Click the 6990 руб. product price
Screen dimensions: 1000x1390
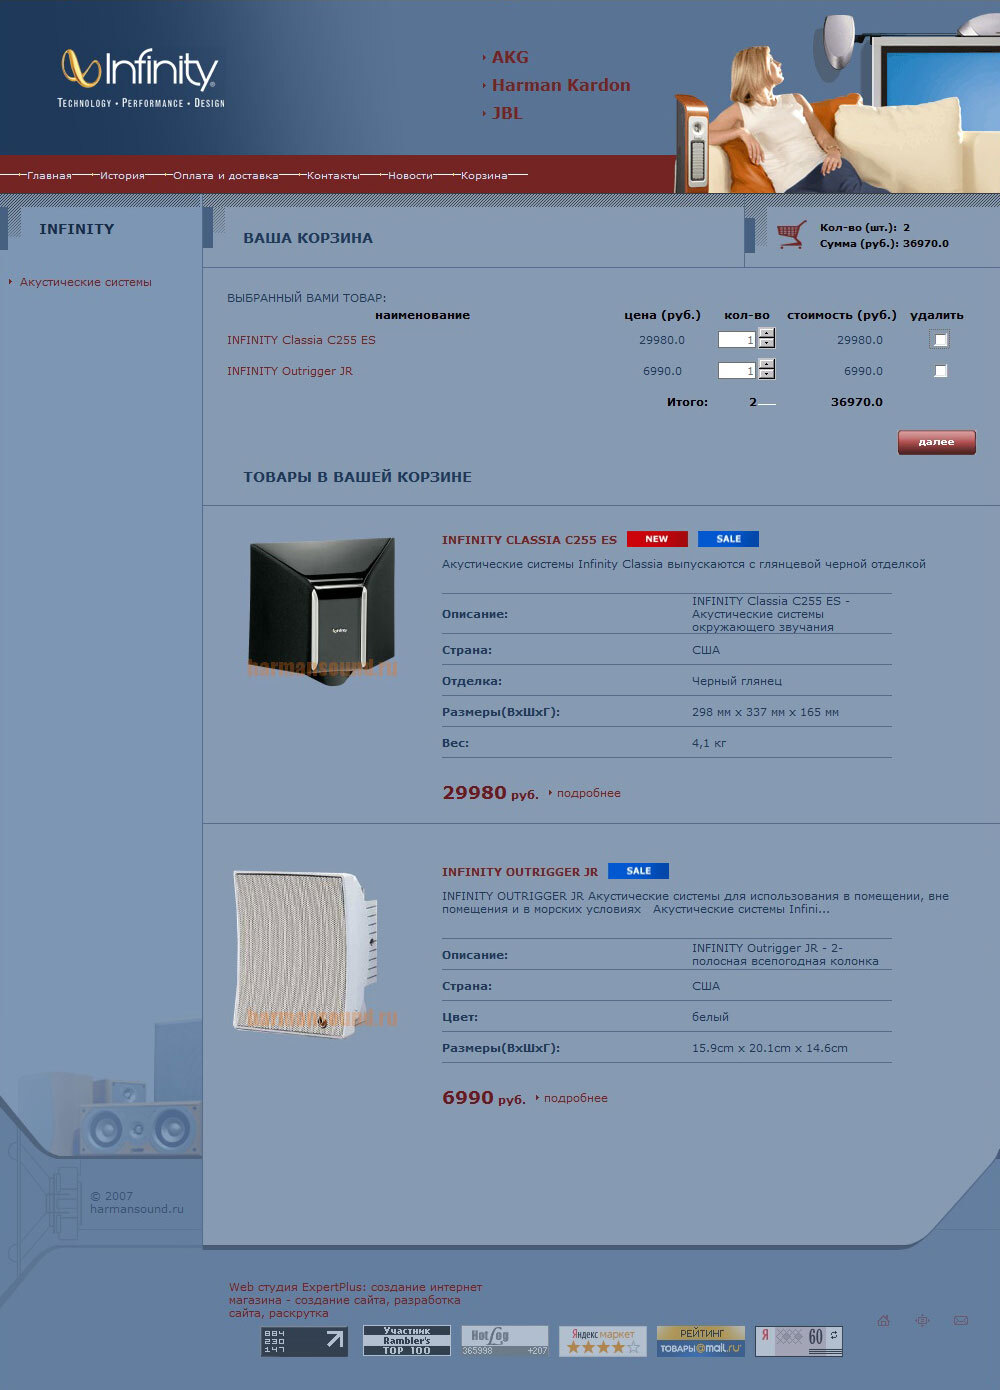coord(484,1098)
